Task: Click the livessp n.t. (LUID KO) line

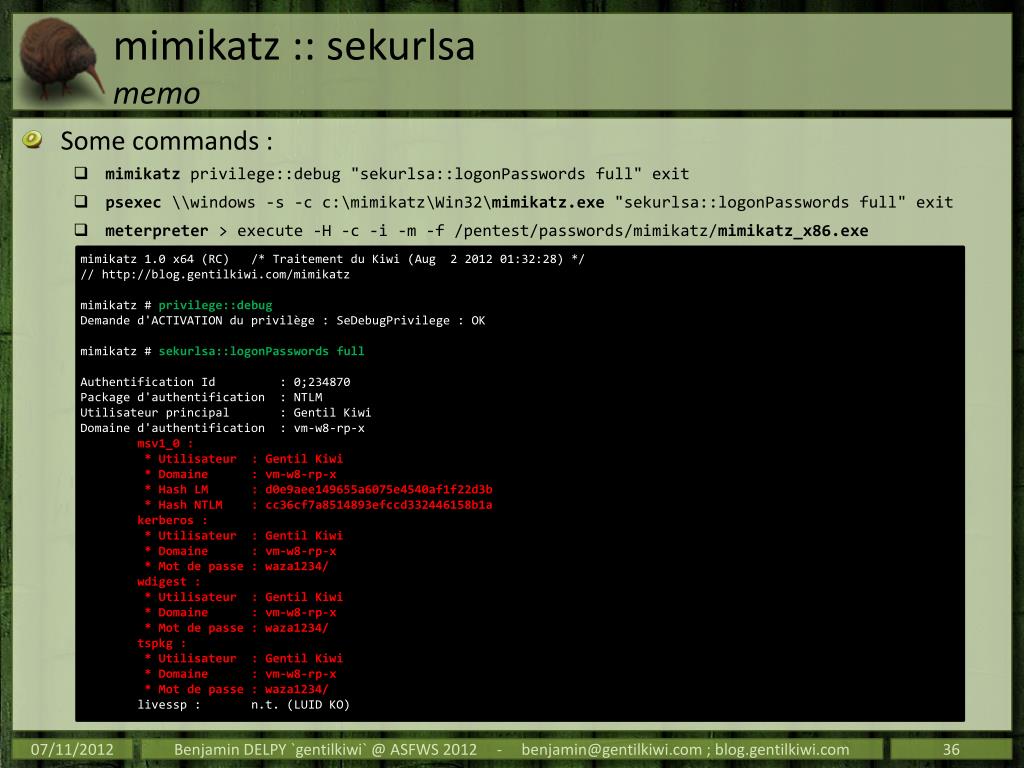Action: point(244,705)
